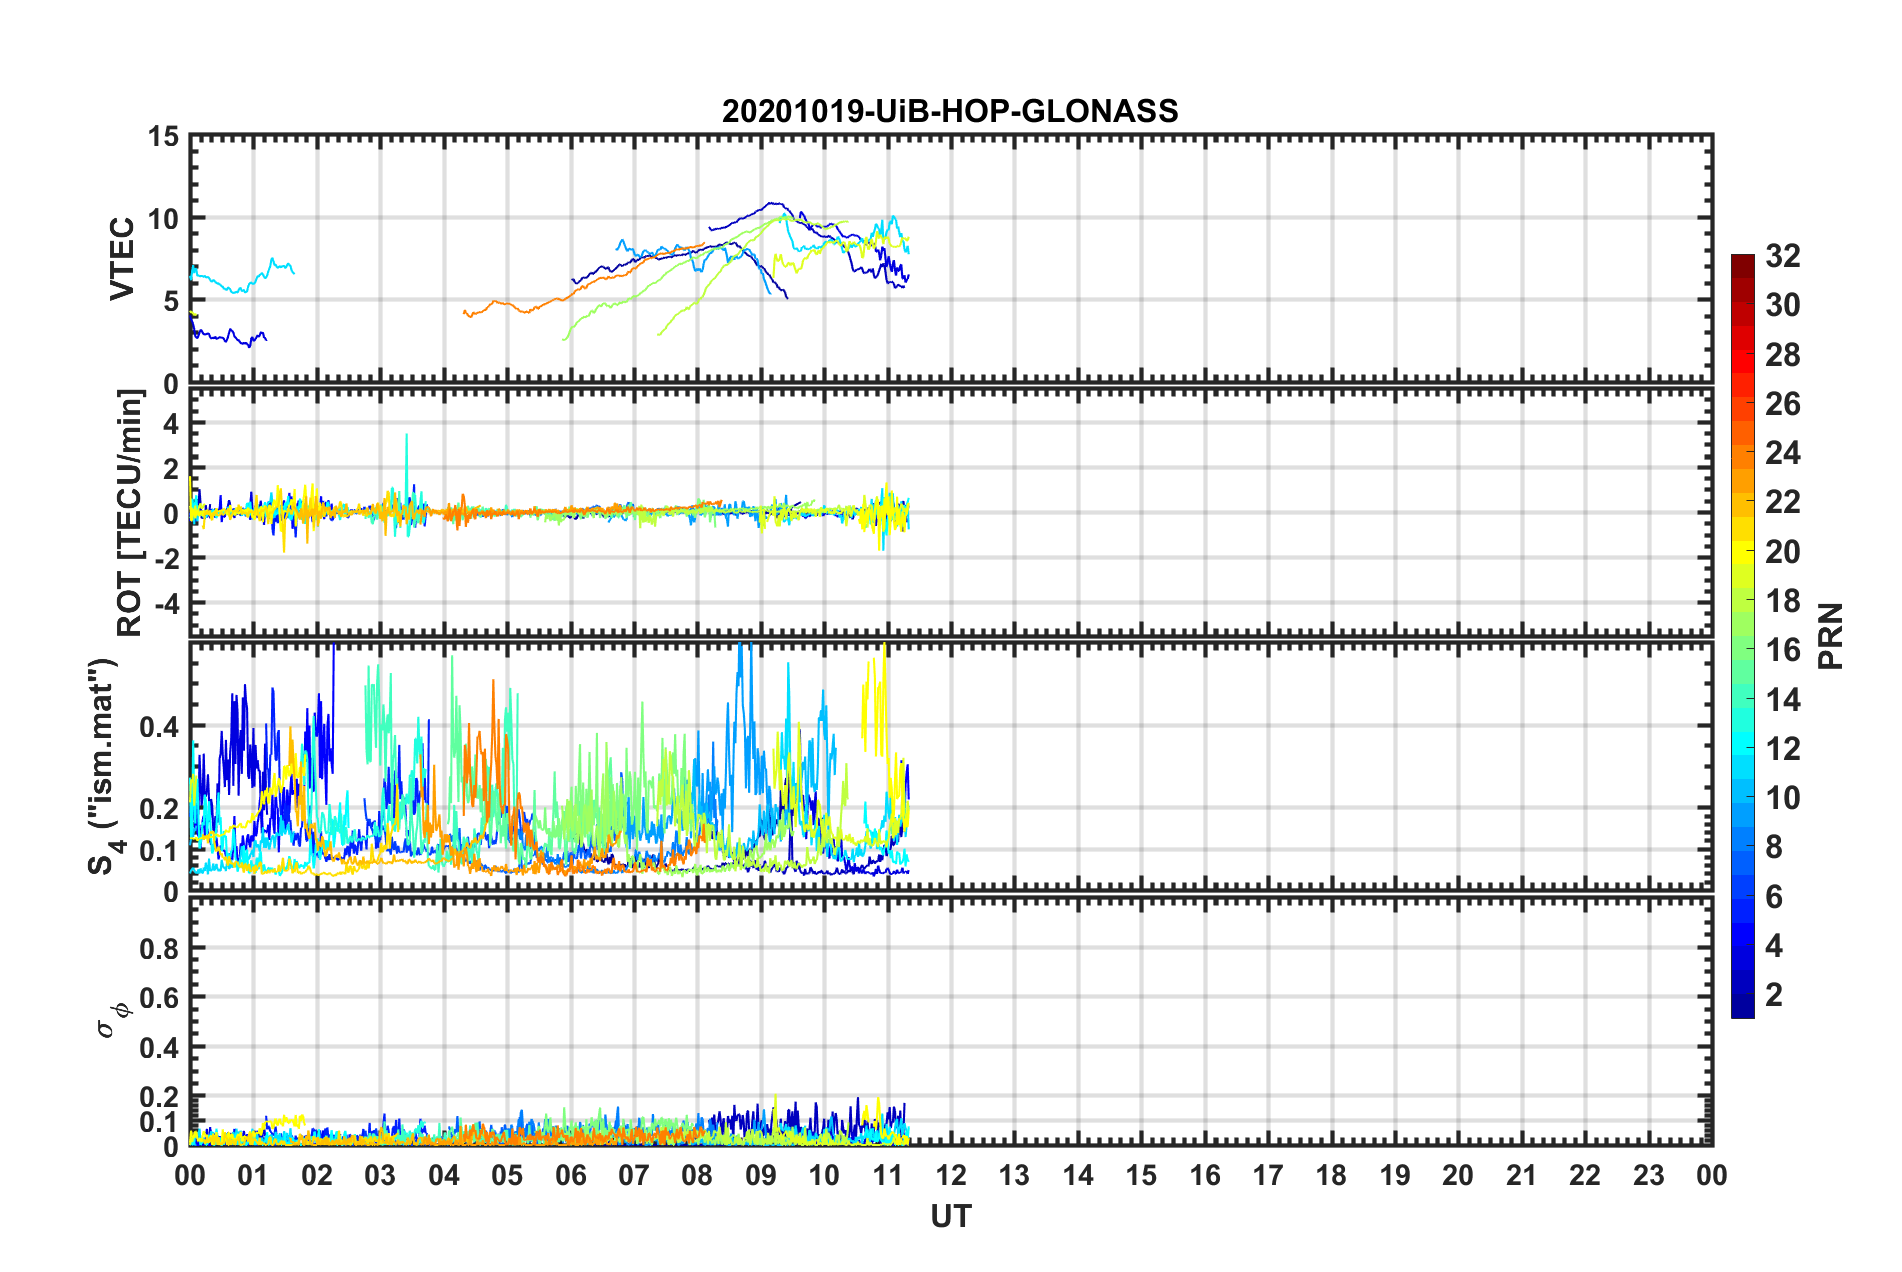Click colorbar tick label 10
This screenshot has width=1902, height=1272.
pos(1782,798)
